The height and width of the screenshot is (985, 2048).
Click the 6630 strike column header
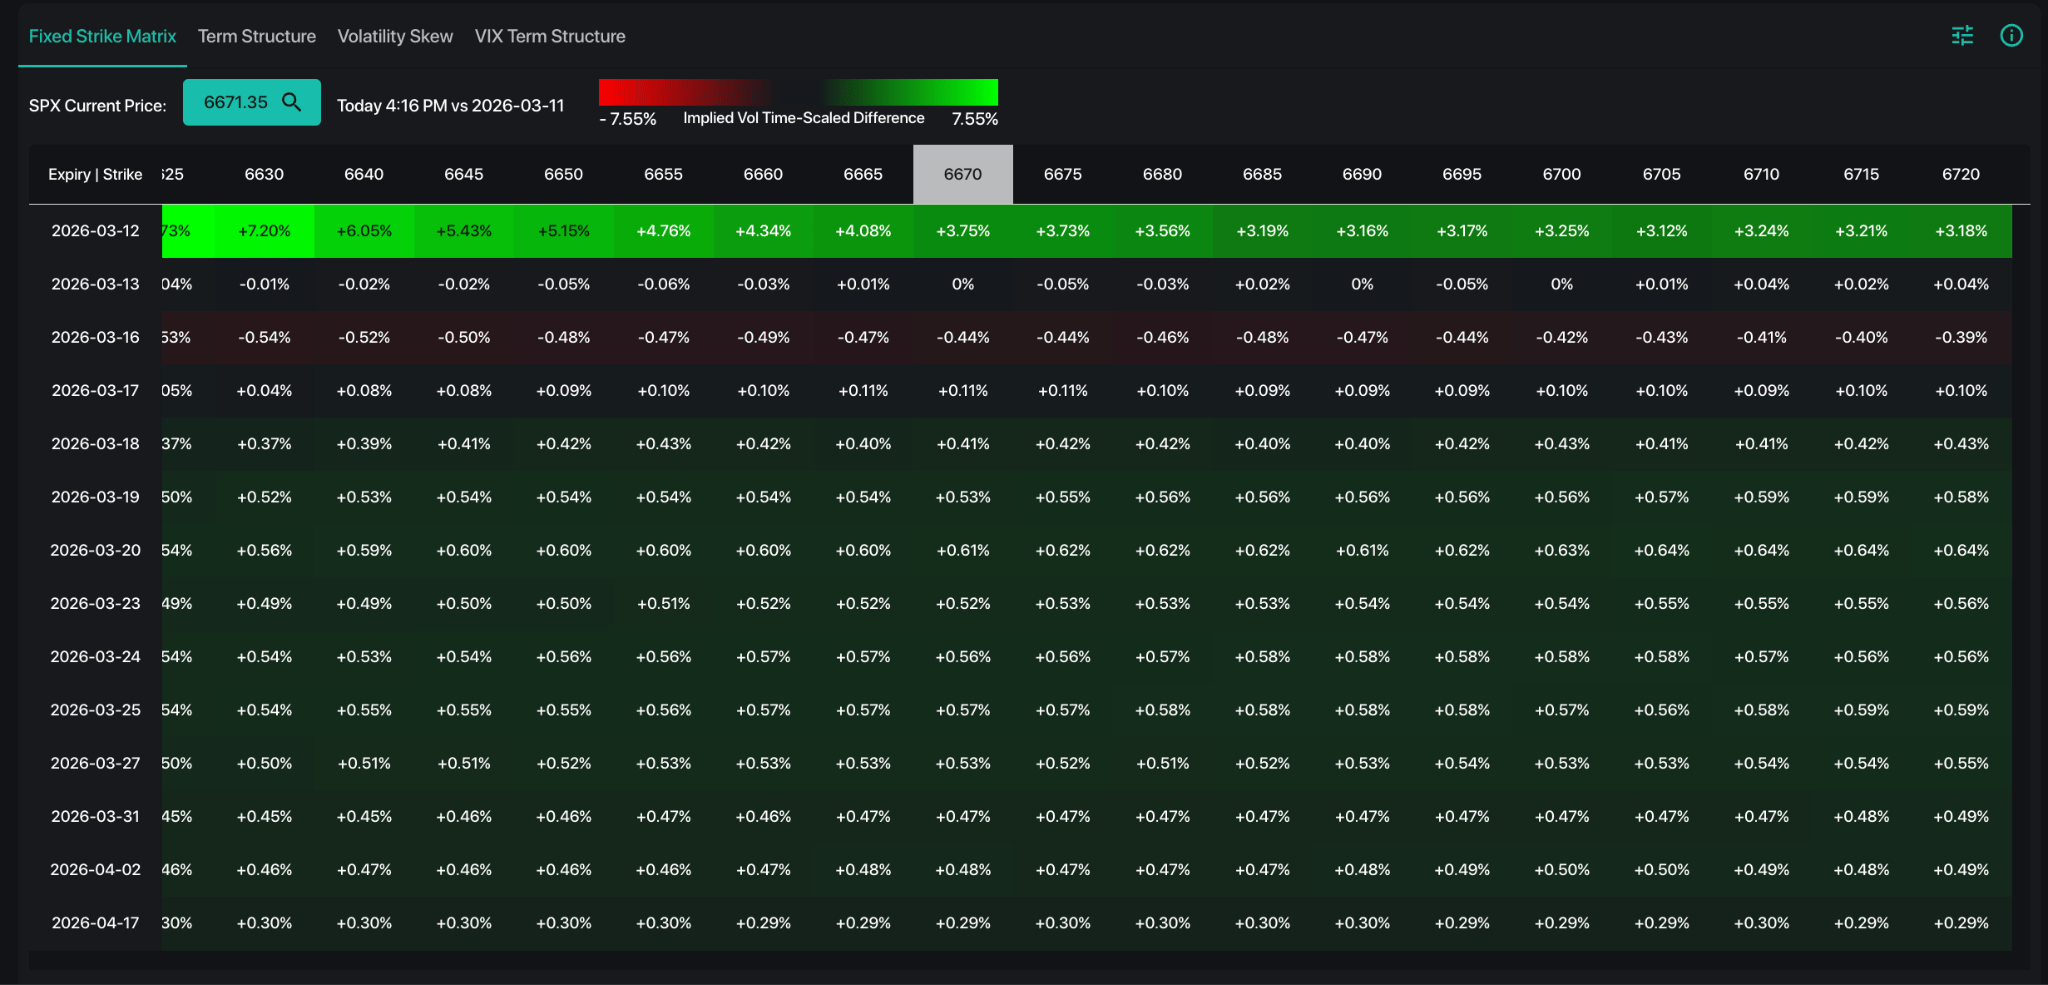pos(264,174)
